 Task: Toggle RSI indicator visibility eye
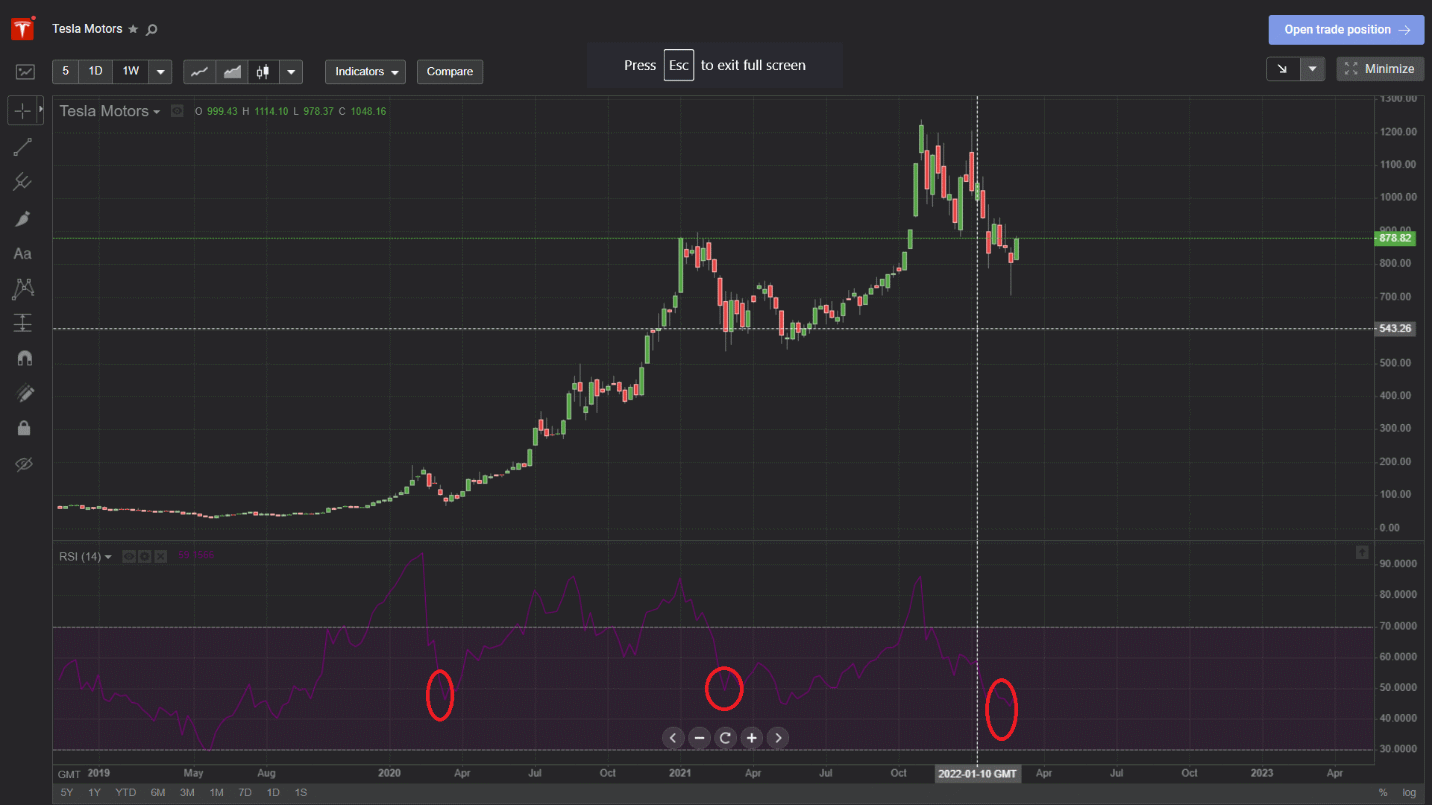[129, 556]
